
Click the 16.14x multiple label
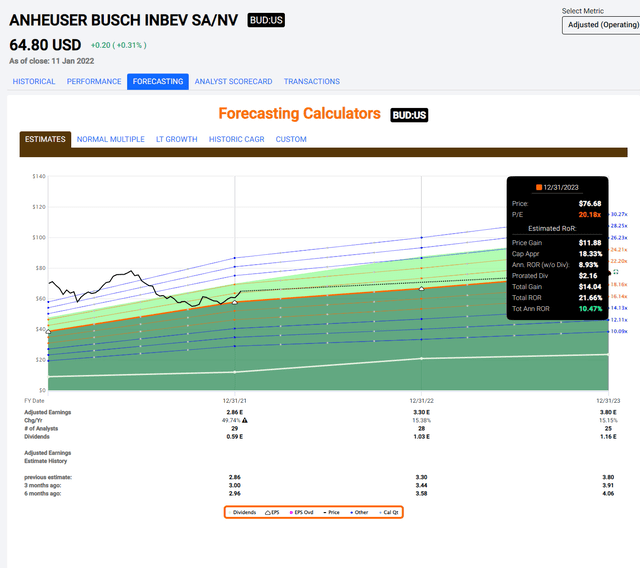click(619, 296)
